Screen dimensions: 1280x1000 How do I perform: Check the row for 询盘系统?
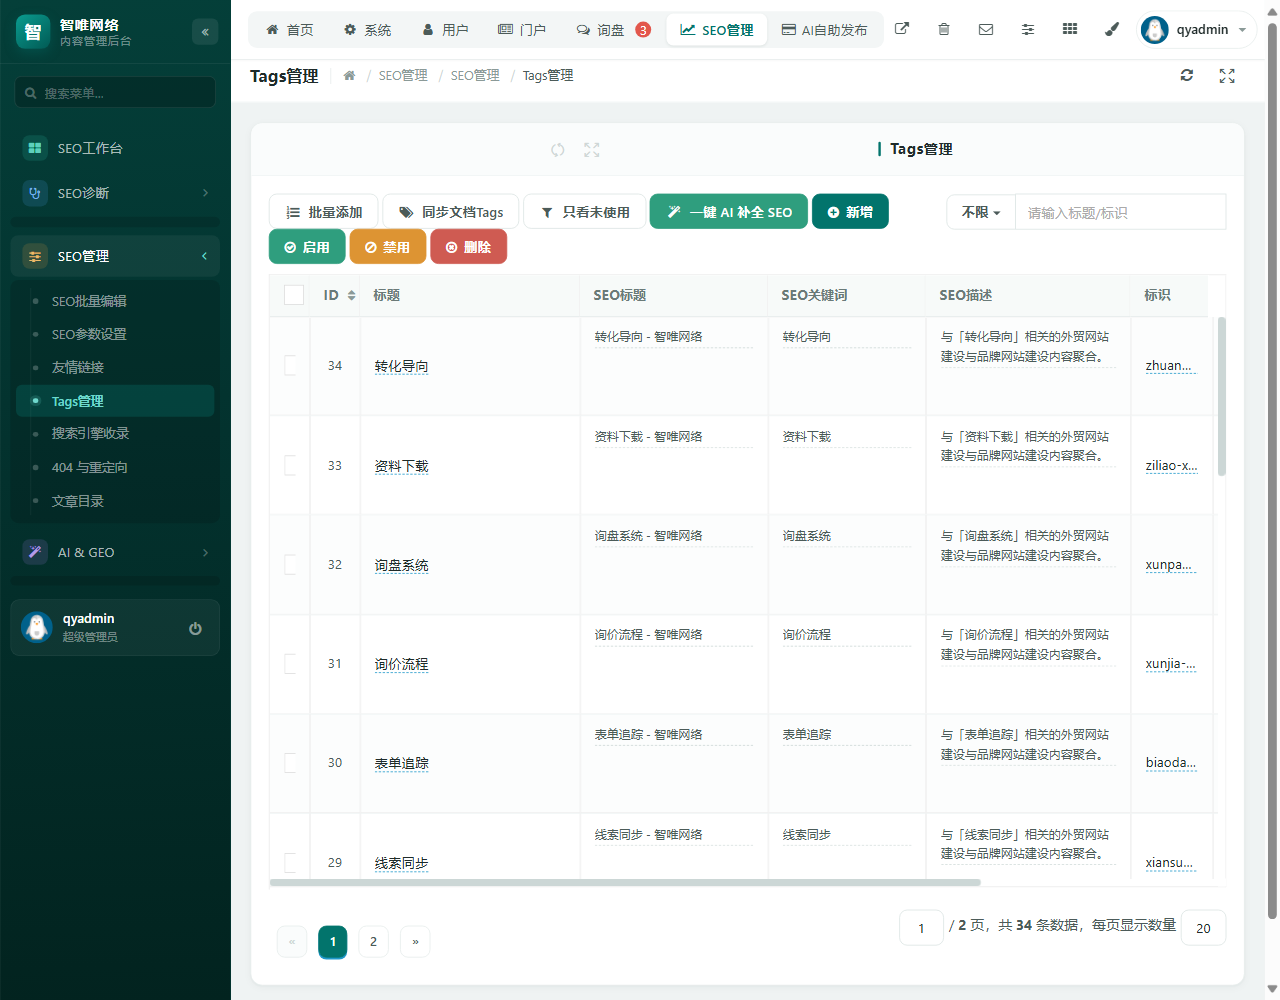point(290,564)
